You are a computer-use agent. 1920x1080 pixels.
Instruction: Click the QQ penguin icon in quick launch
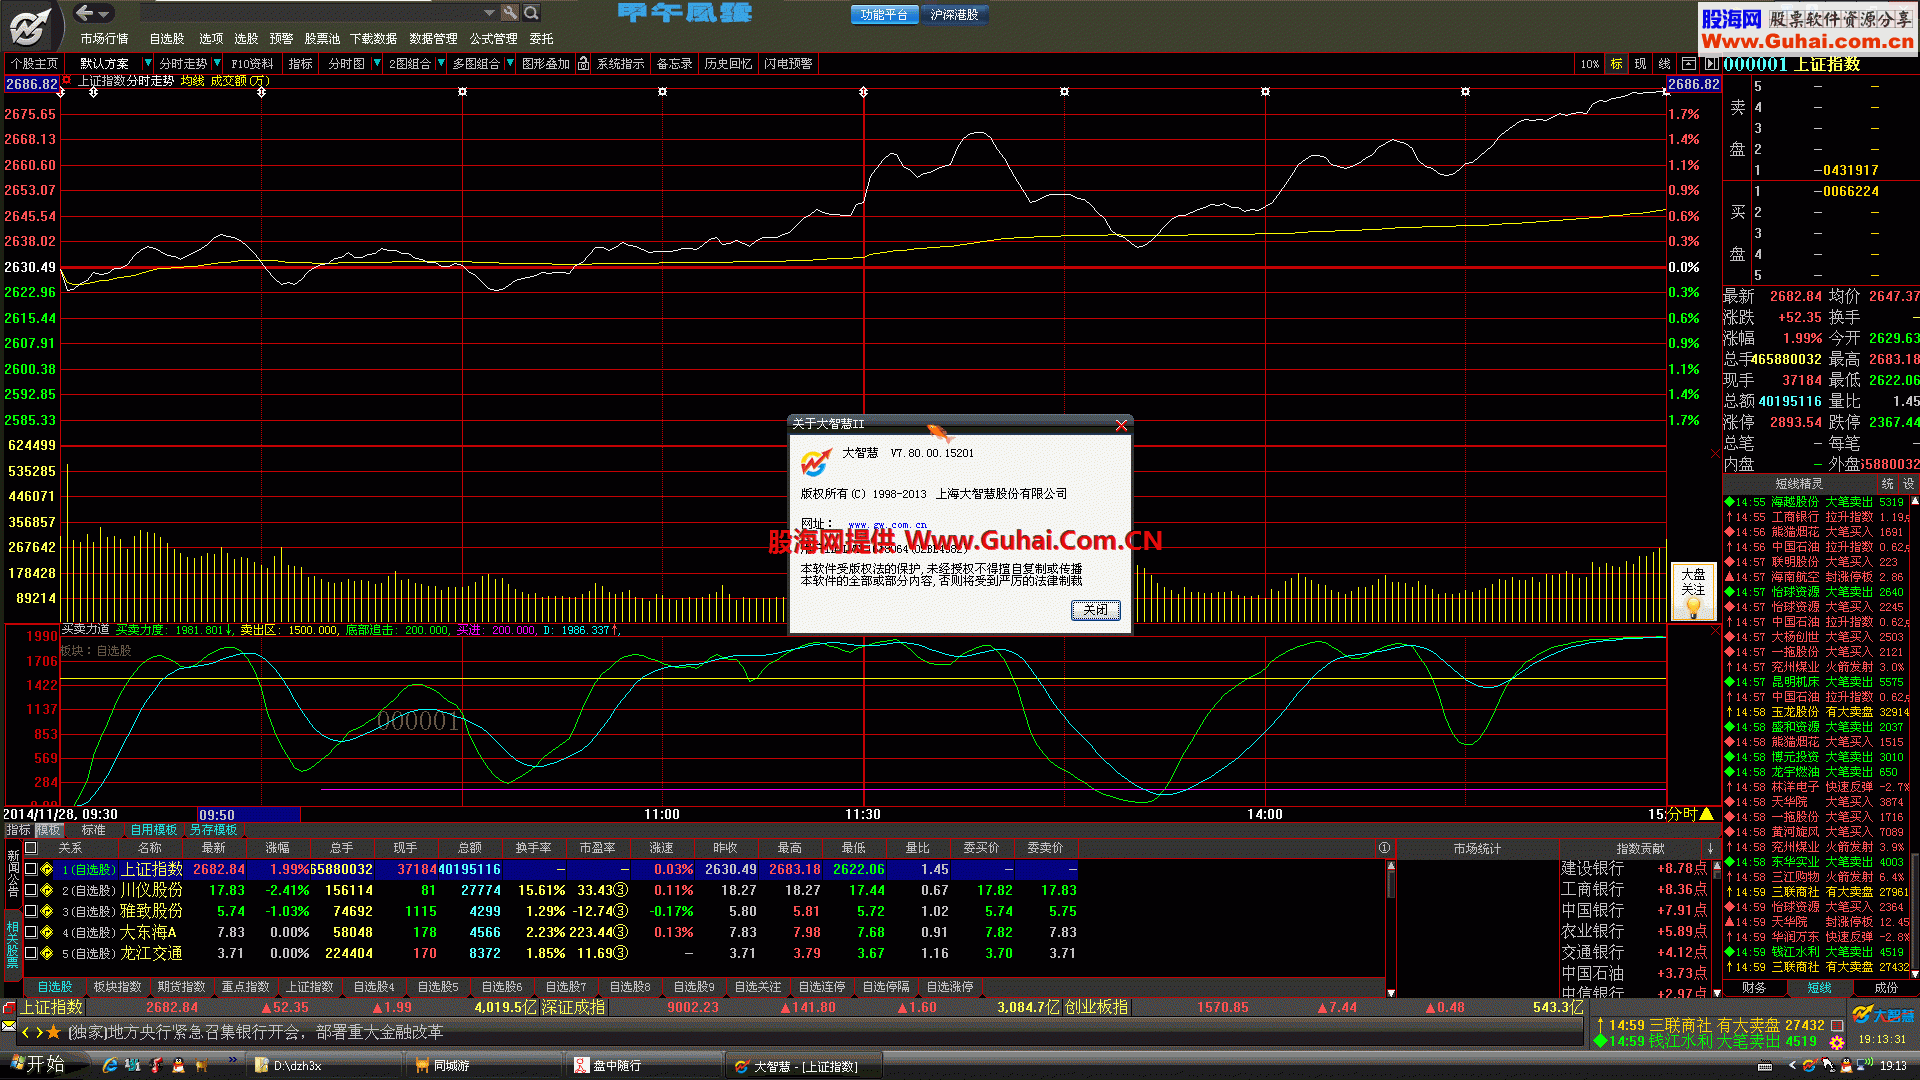tap(178, 1066)
